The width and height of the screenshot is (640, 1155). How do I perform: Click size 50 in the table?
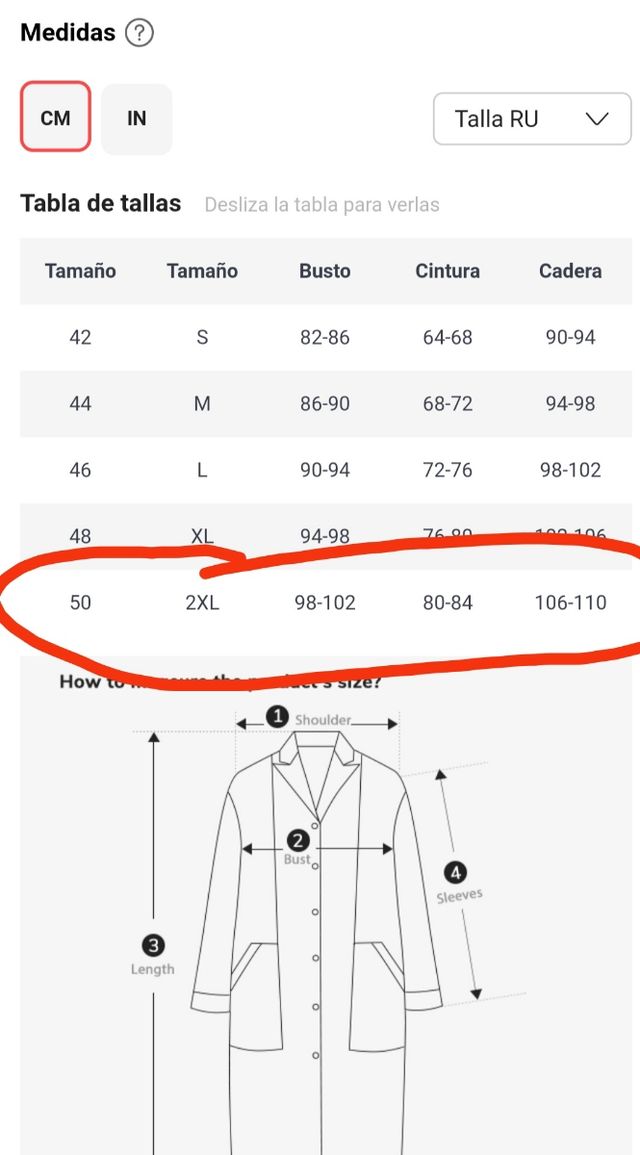(80, 603)
